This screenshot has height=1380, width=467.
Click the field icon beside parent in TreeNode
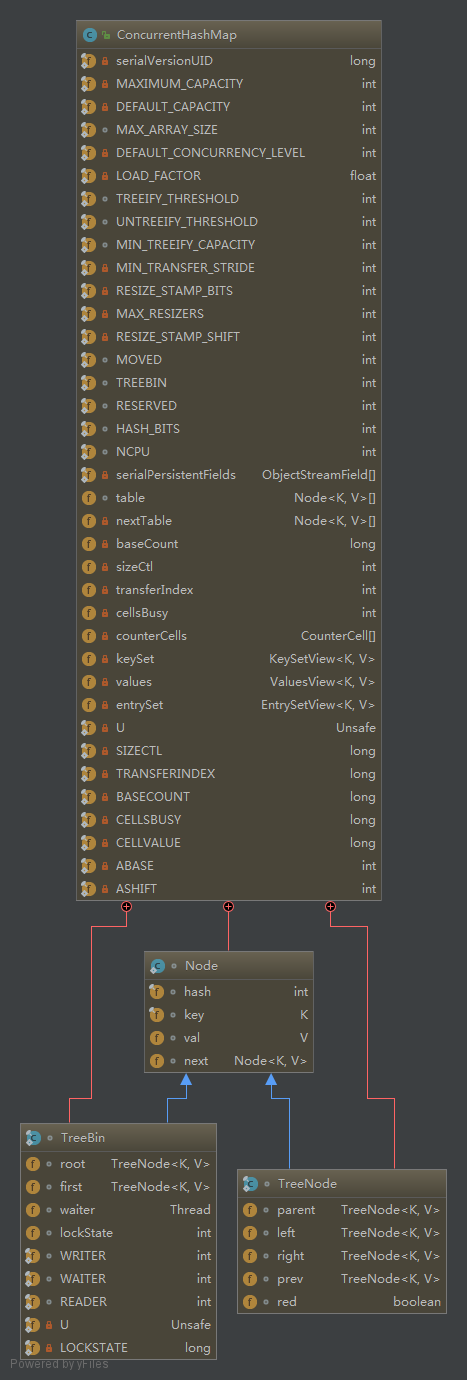click(250, 1210)
